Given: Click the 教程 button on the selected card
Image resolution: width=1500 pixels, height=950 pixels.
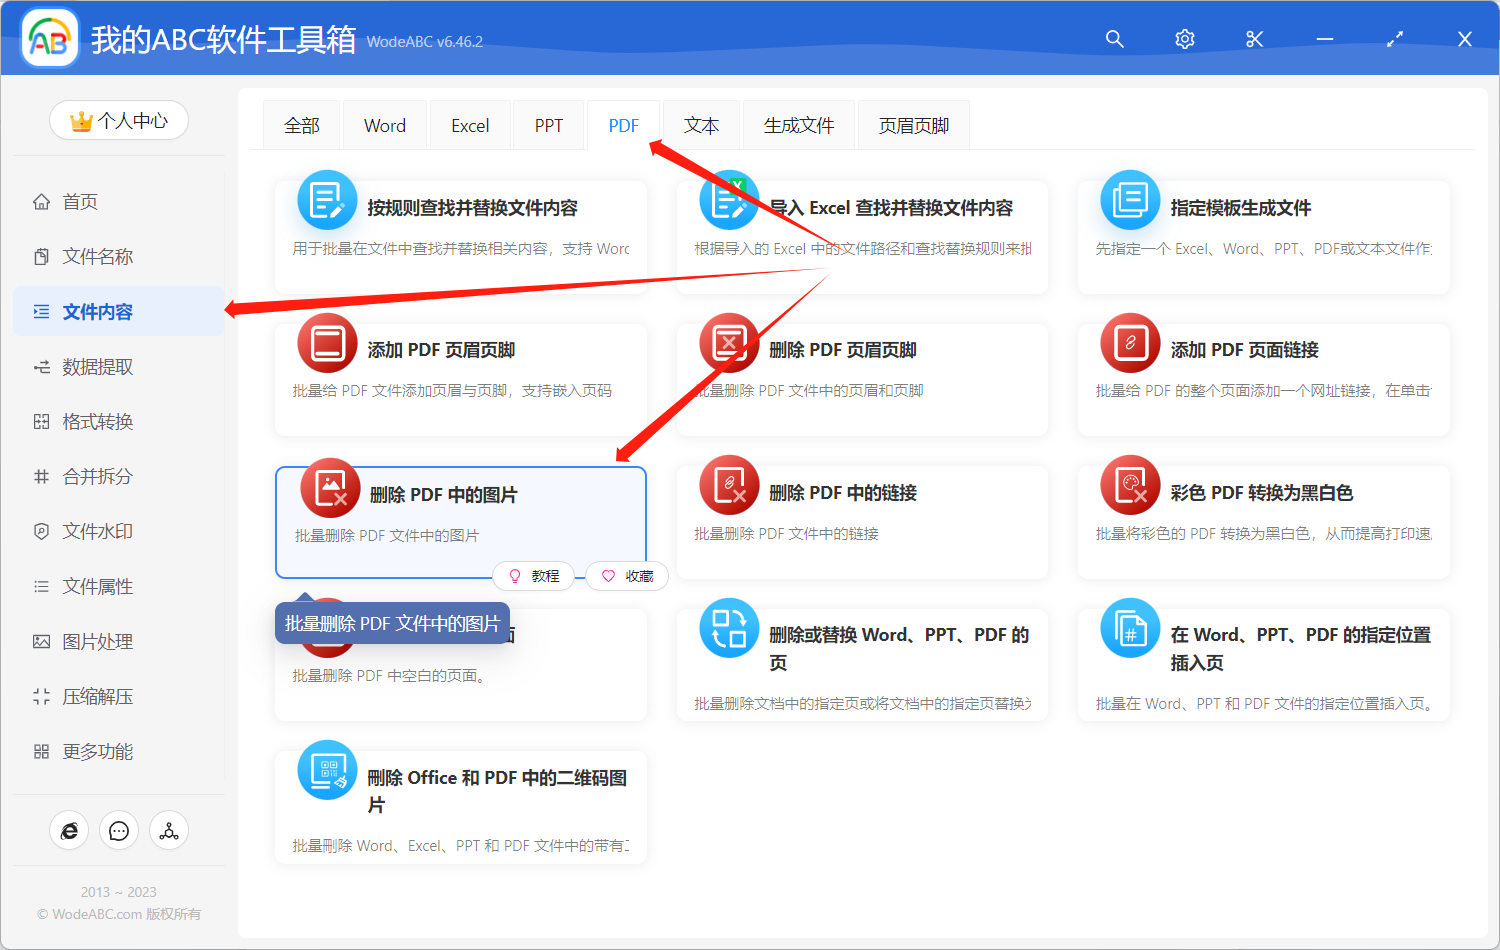Looking at the screenshot, I should coord(535,576).
